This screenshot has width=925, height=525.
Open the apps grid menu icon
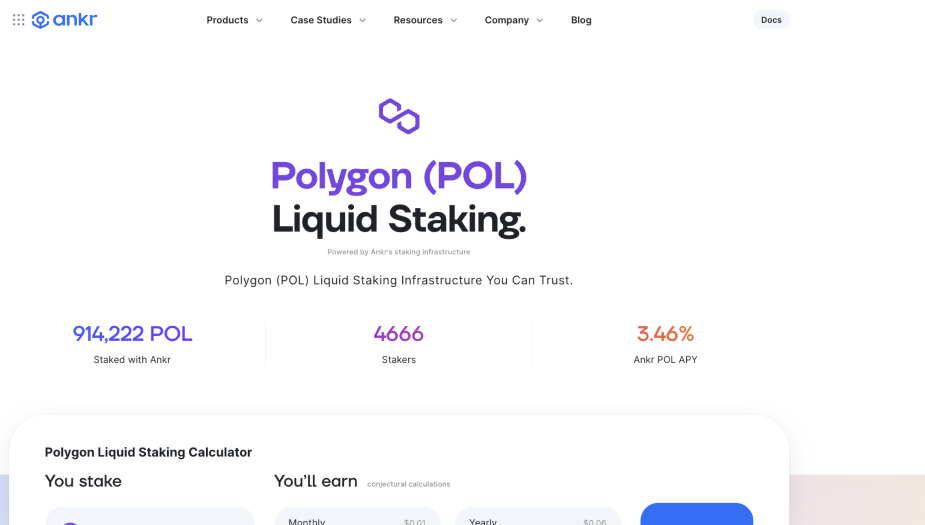pyautogui.click(x=18, y=20)
